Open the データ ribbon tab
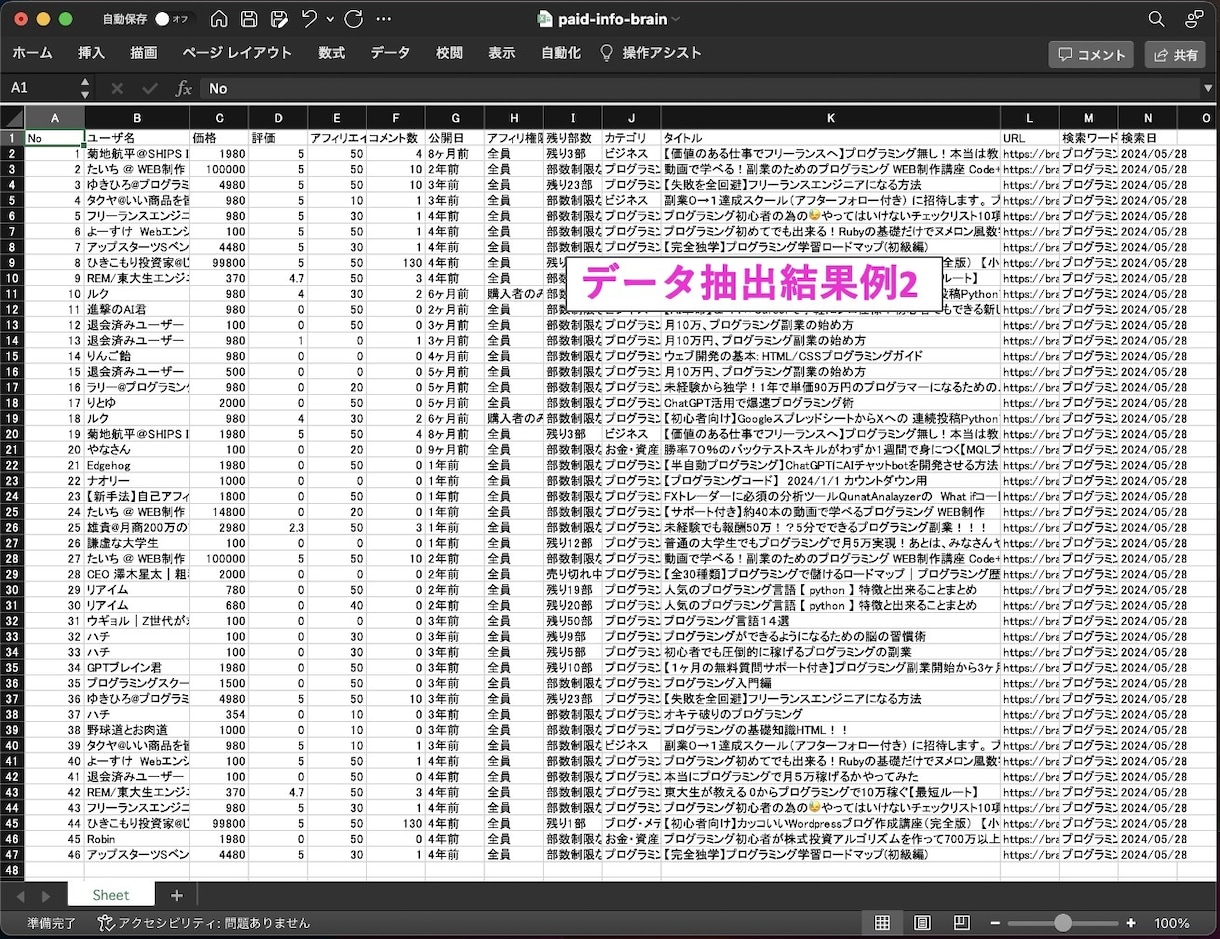 (x=390, y=53)
